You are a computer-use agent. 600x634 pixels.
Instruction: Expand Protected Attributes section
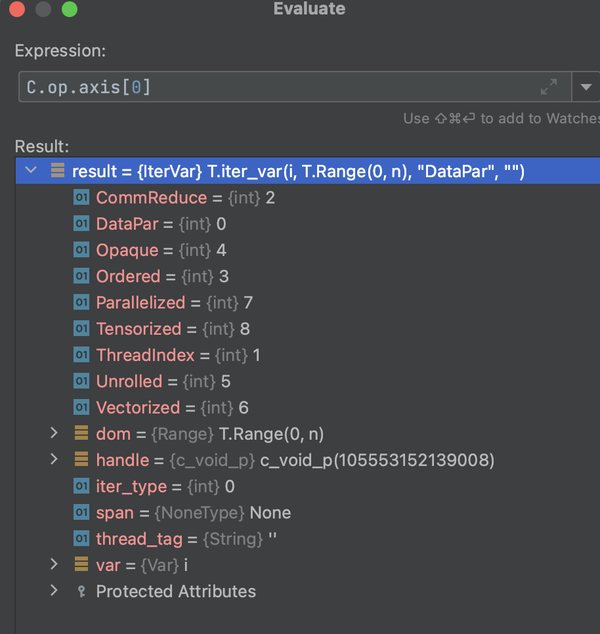click(54, 591)
